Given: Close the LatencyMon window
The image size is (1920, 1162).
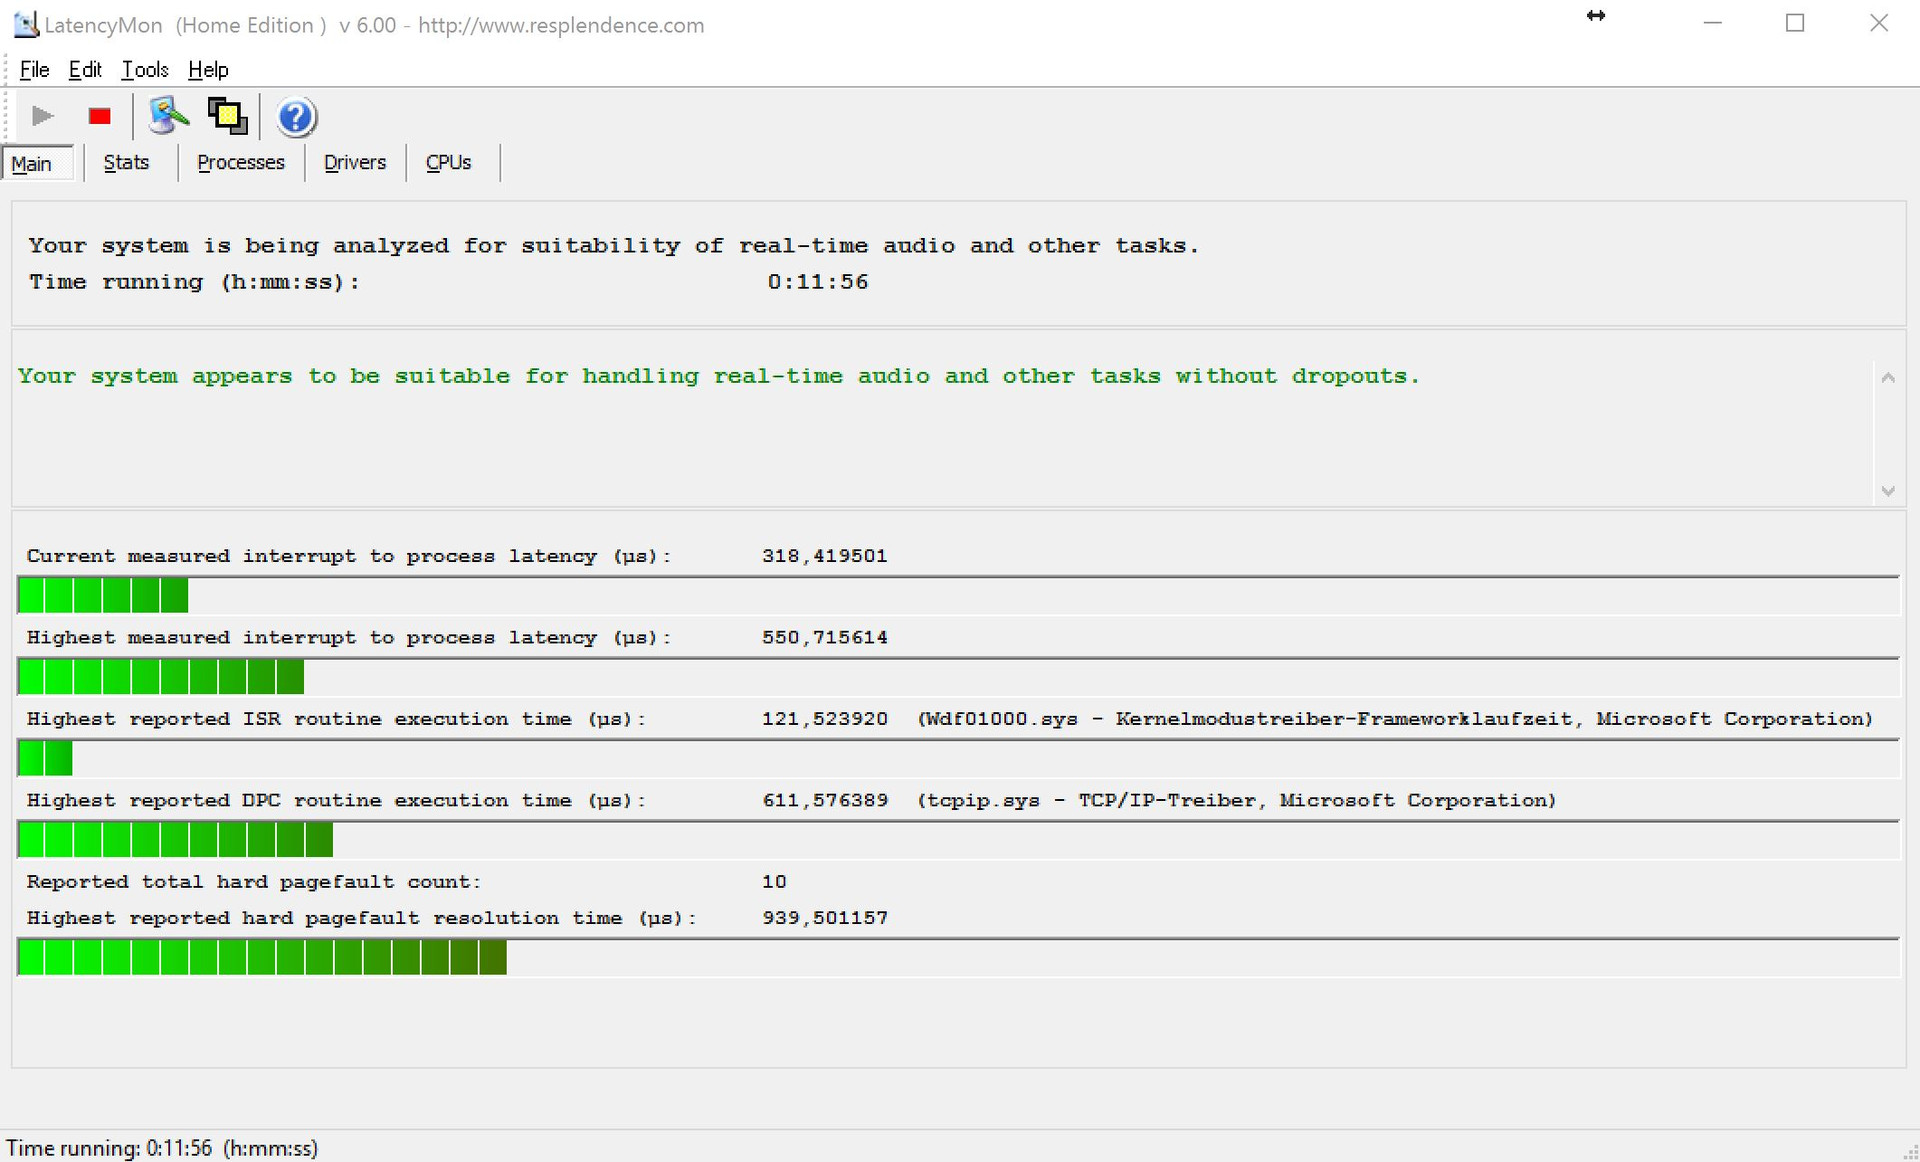Looking at the screenshot, I should coord(1878,23).
